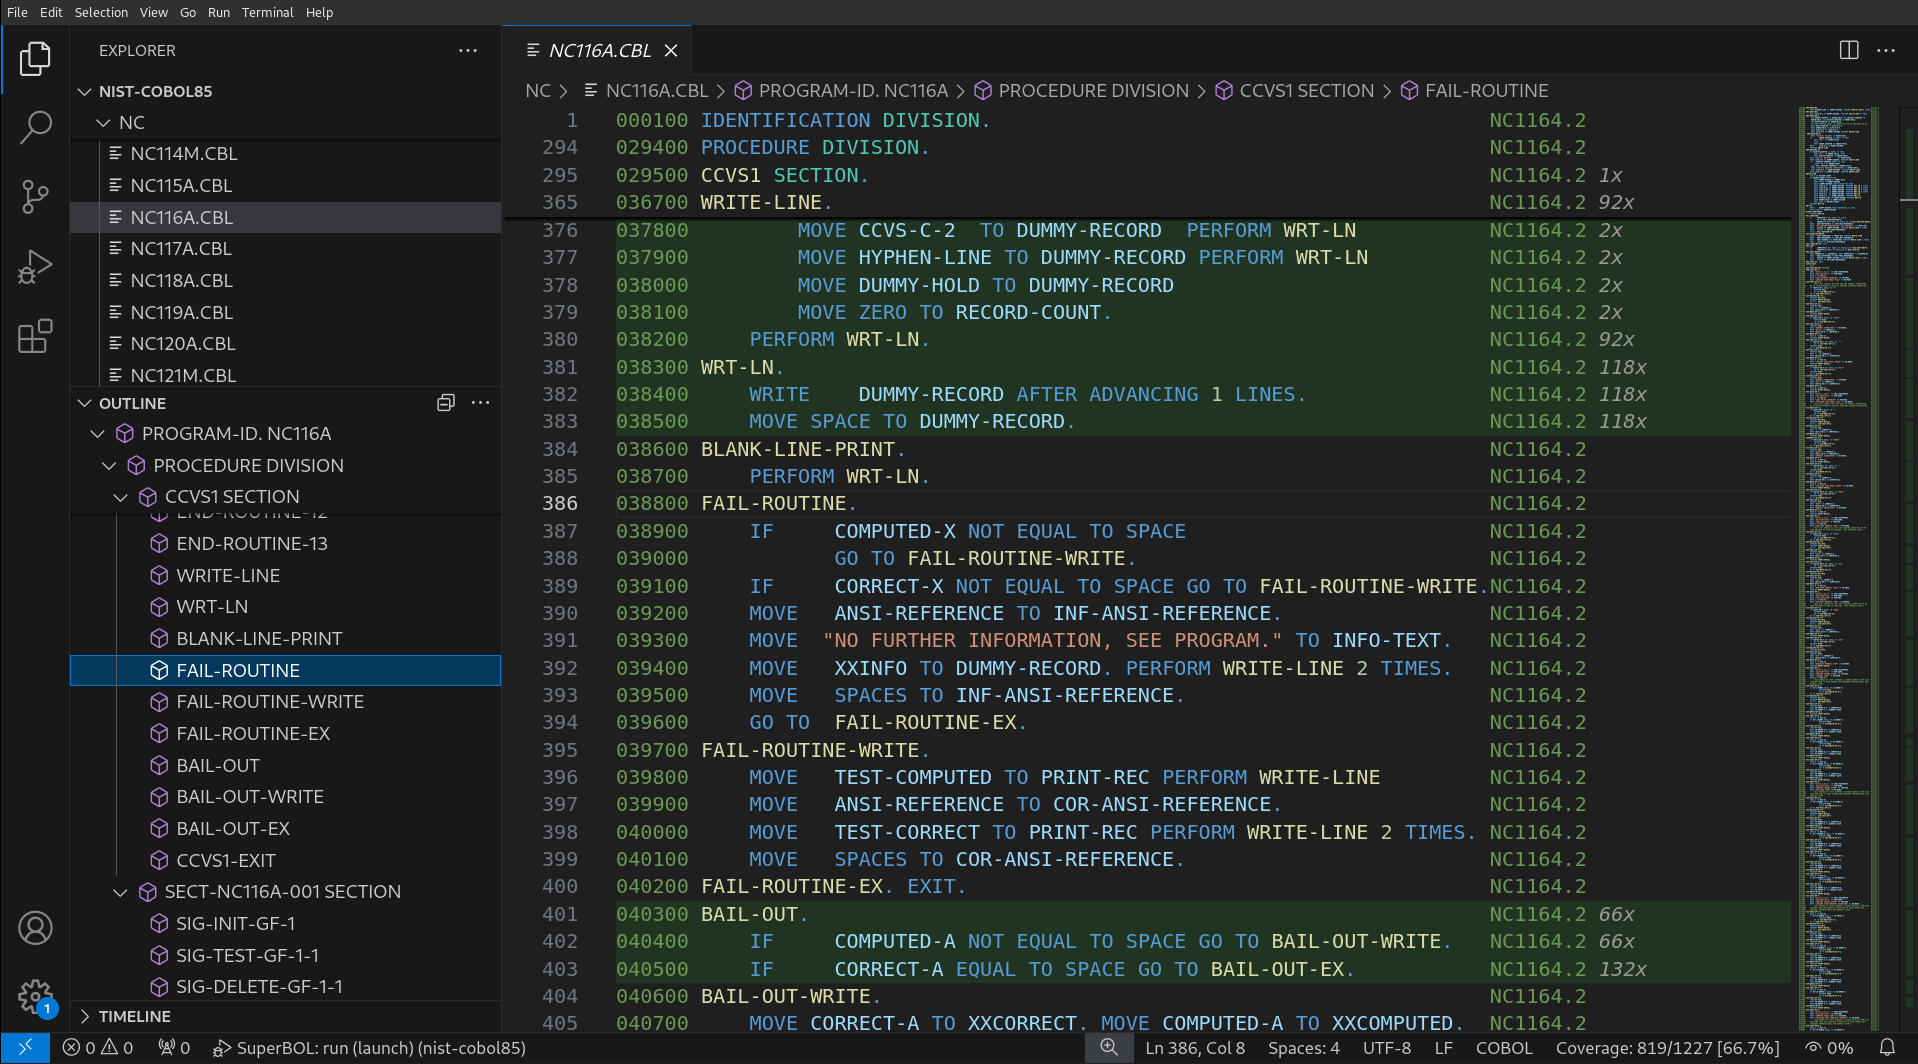
Task: Open the Extensions view
Action: 35,337
